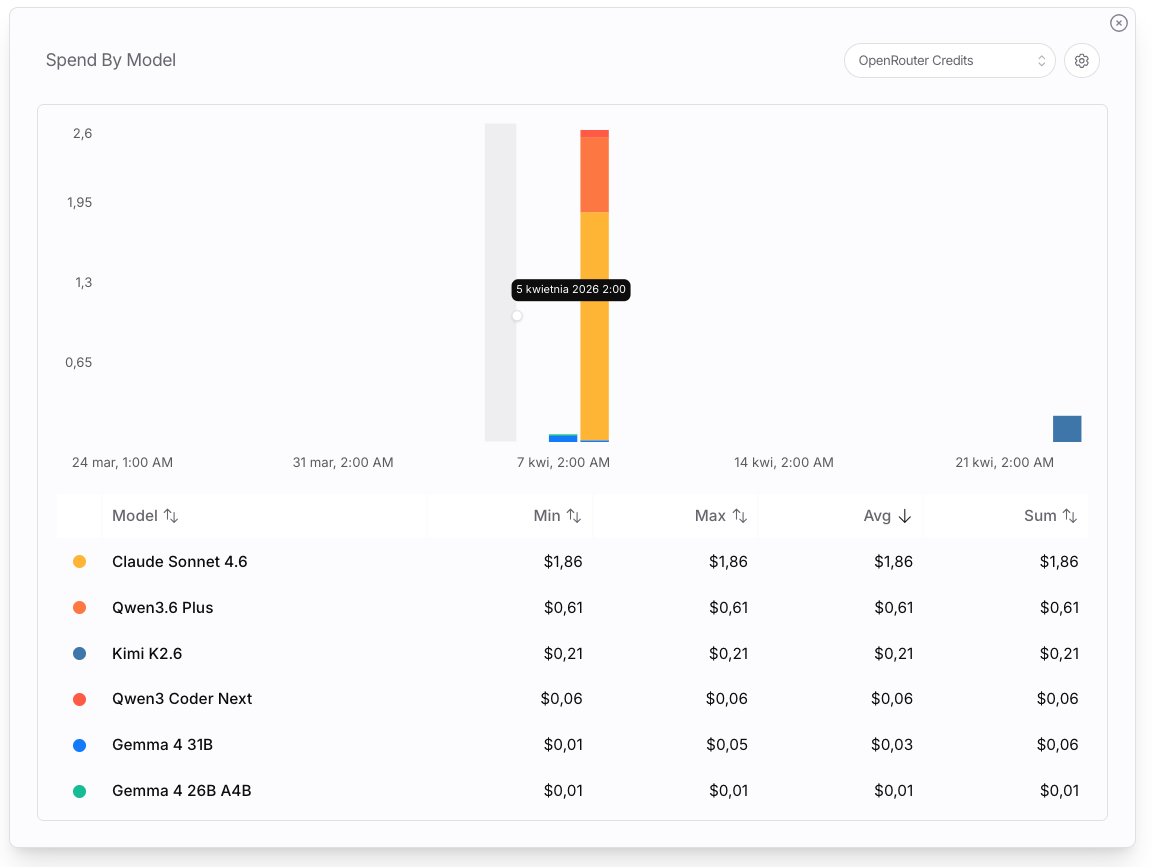
Task: Click the small blue Gemma 4 31B bar
Action: 563,438
